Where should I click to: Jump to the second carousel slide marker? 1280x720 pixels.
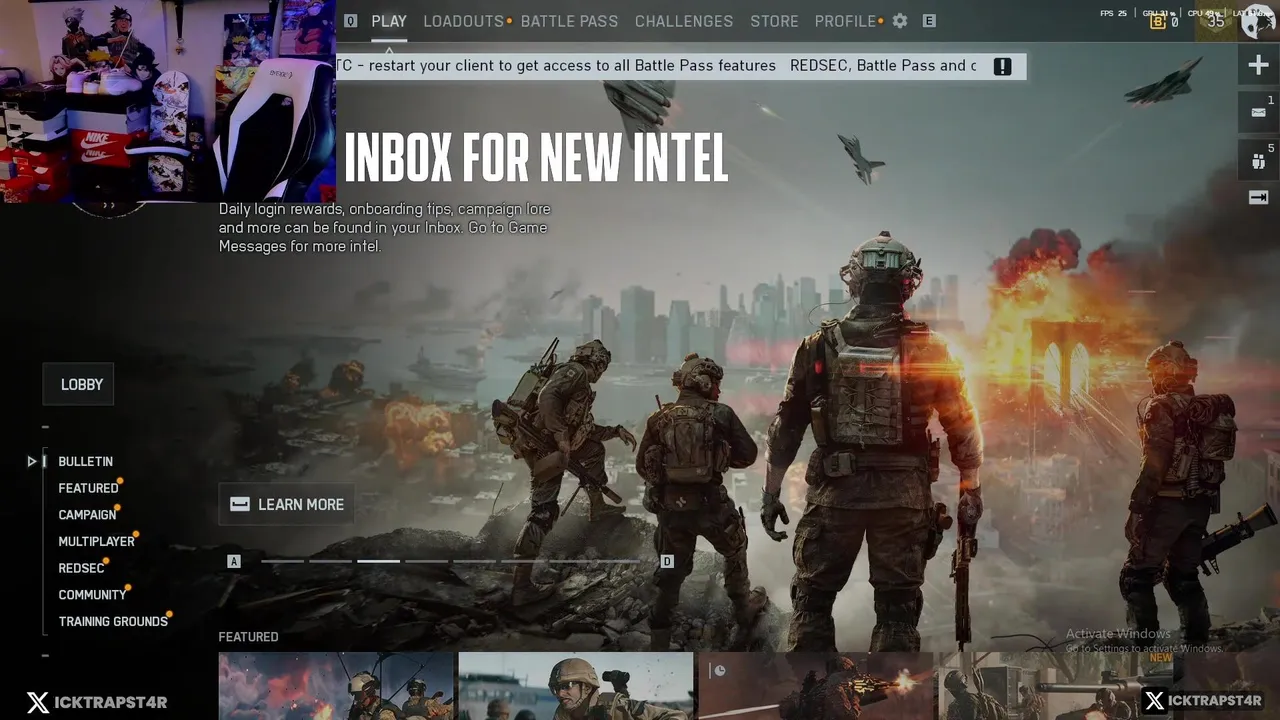[x=330, y=561]
